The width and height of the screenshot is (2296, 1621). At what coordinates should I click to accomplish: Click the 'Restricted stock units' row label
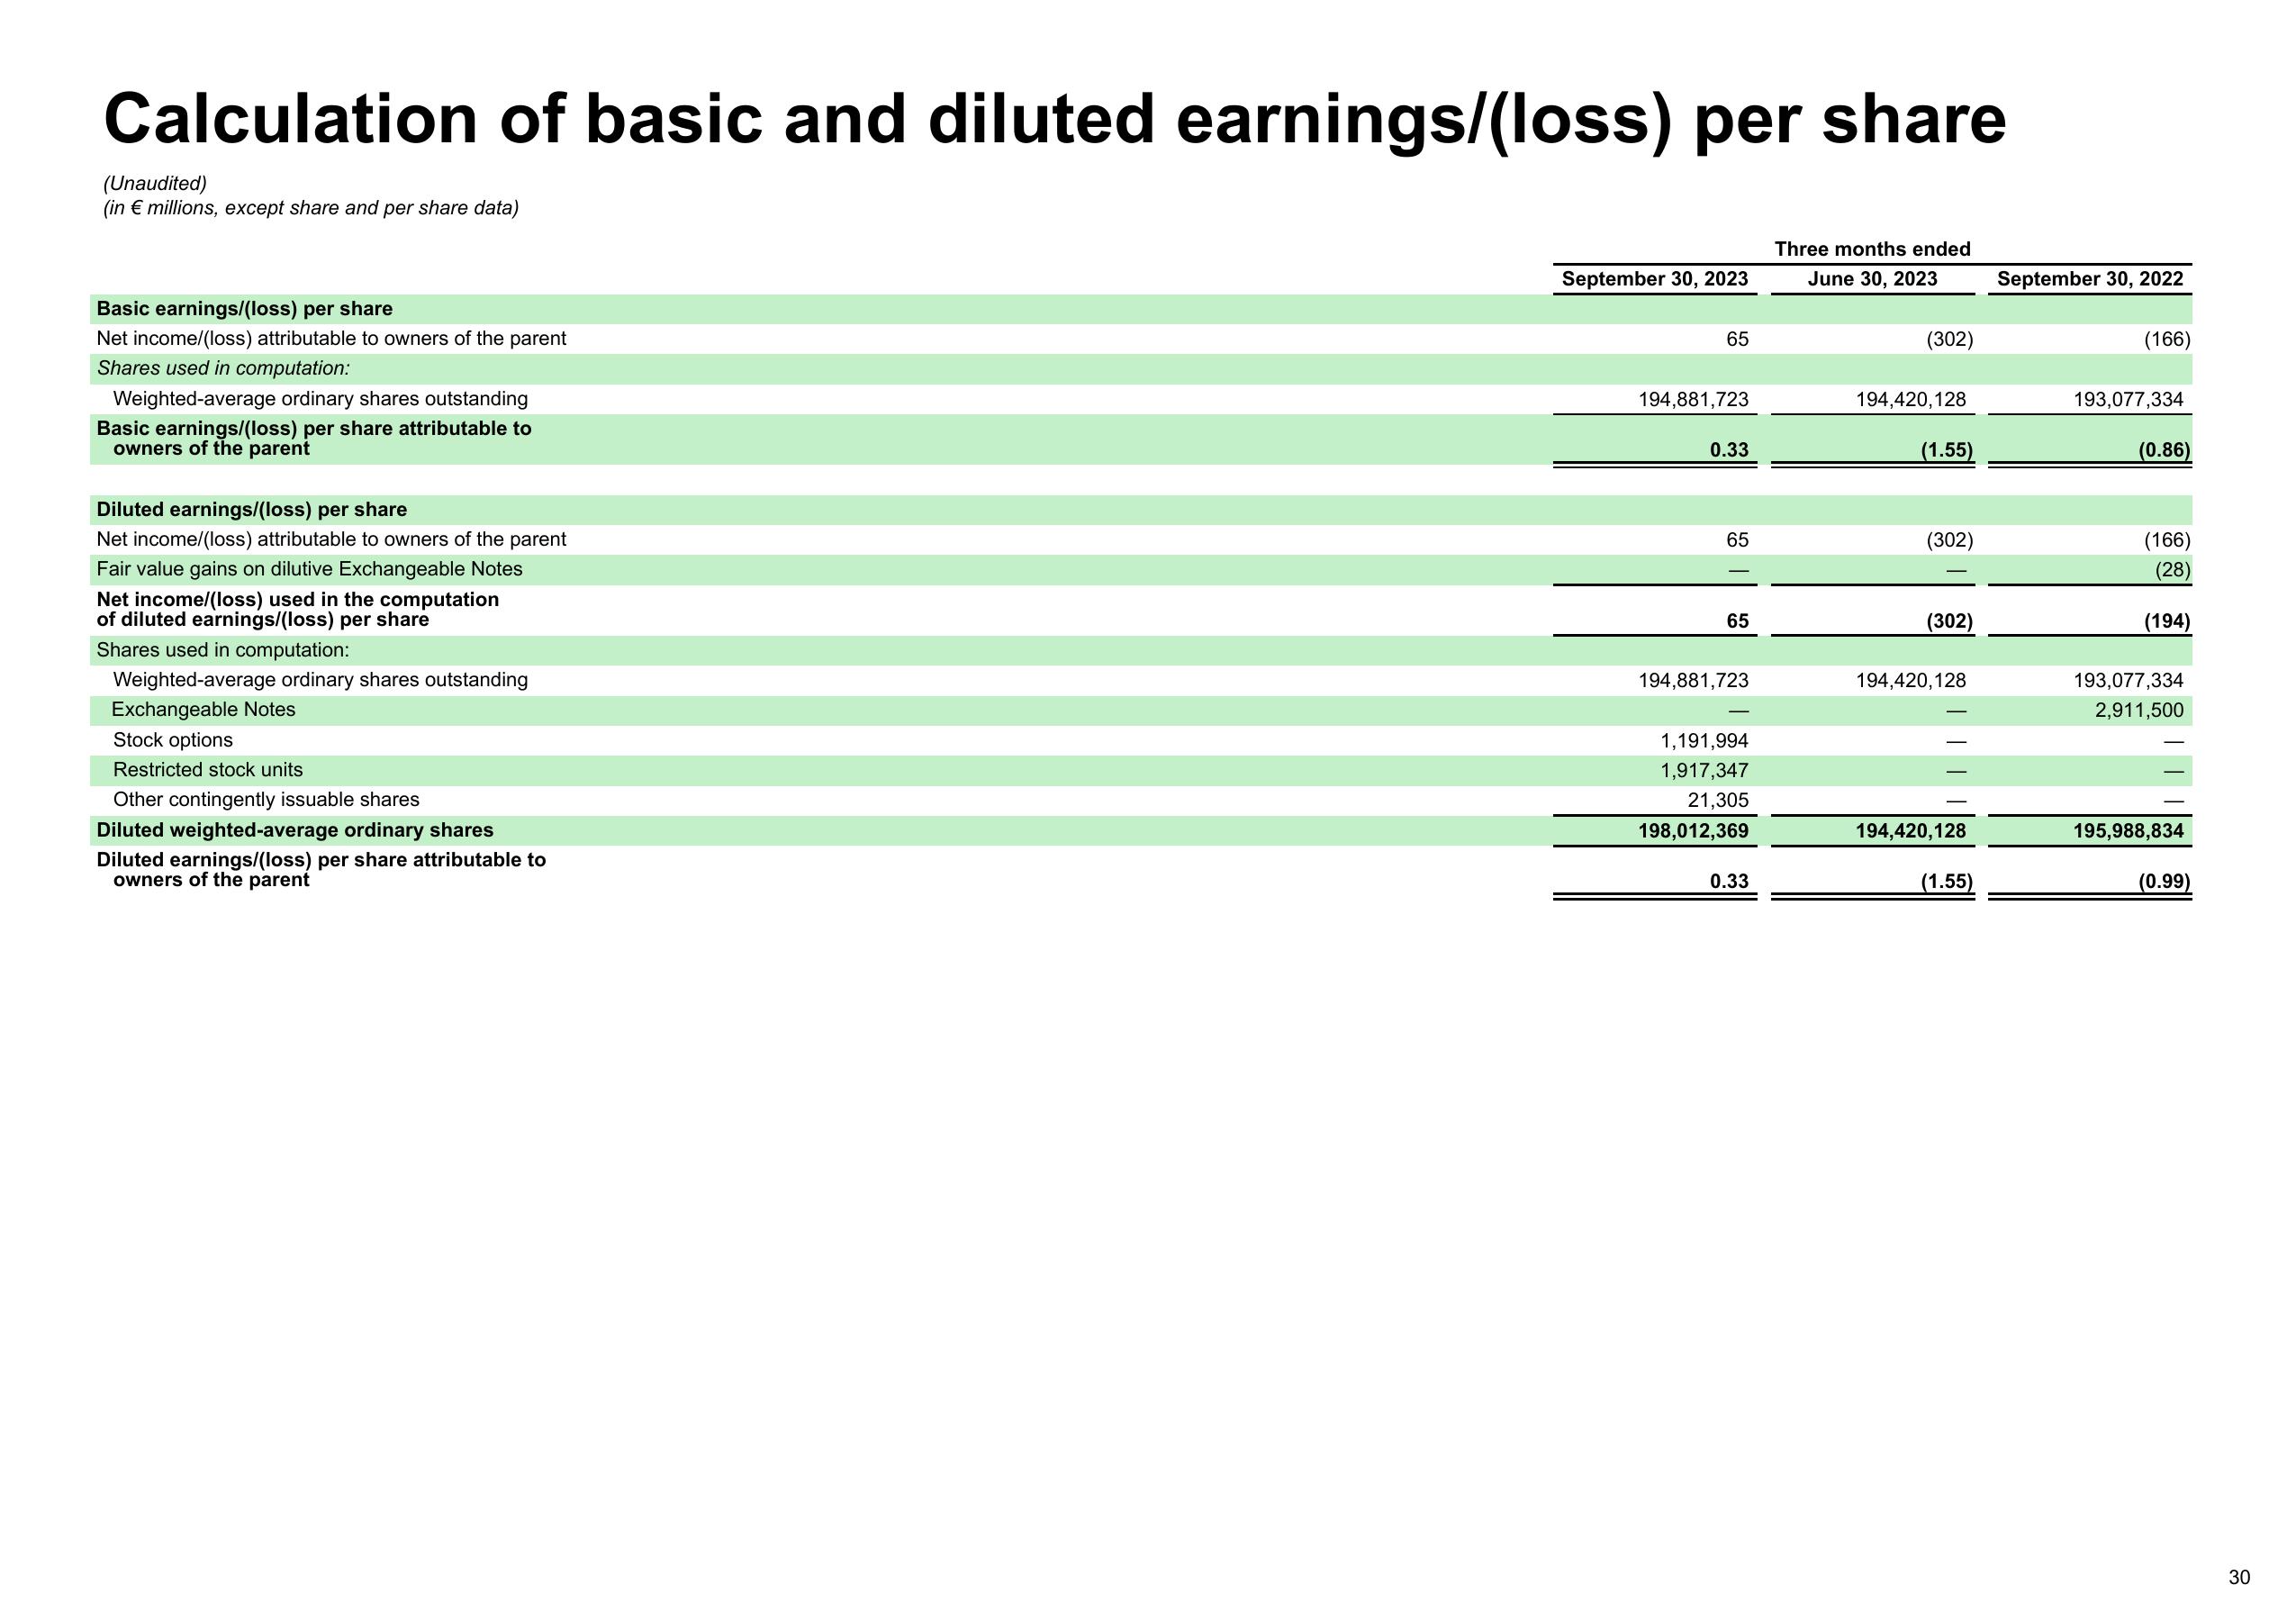click(x=208, y=770)
